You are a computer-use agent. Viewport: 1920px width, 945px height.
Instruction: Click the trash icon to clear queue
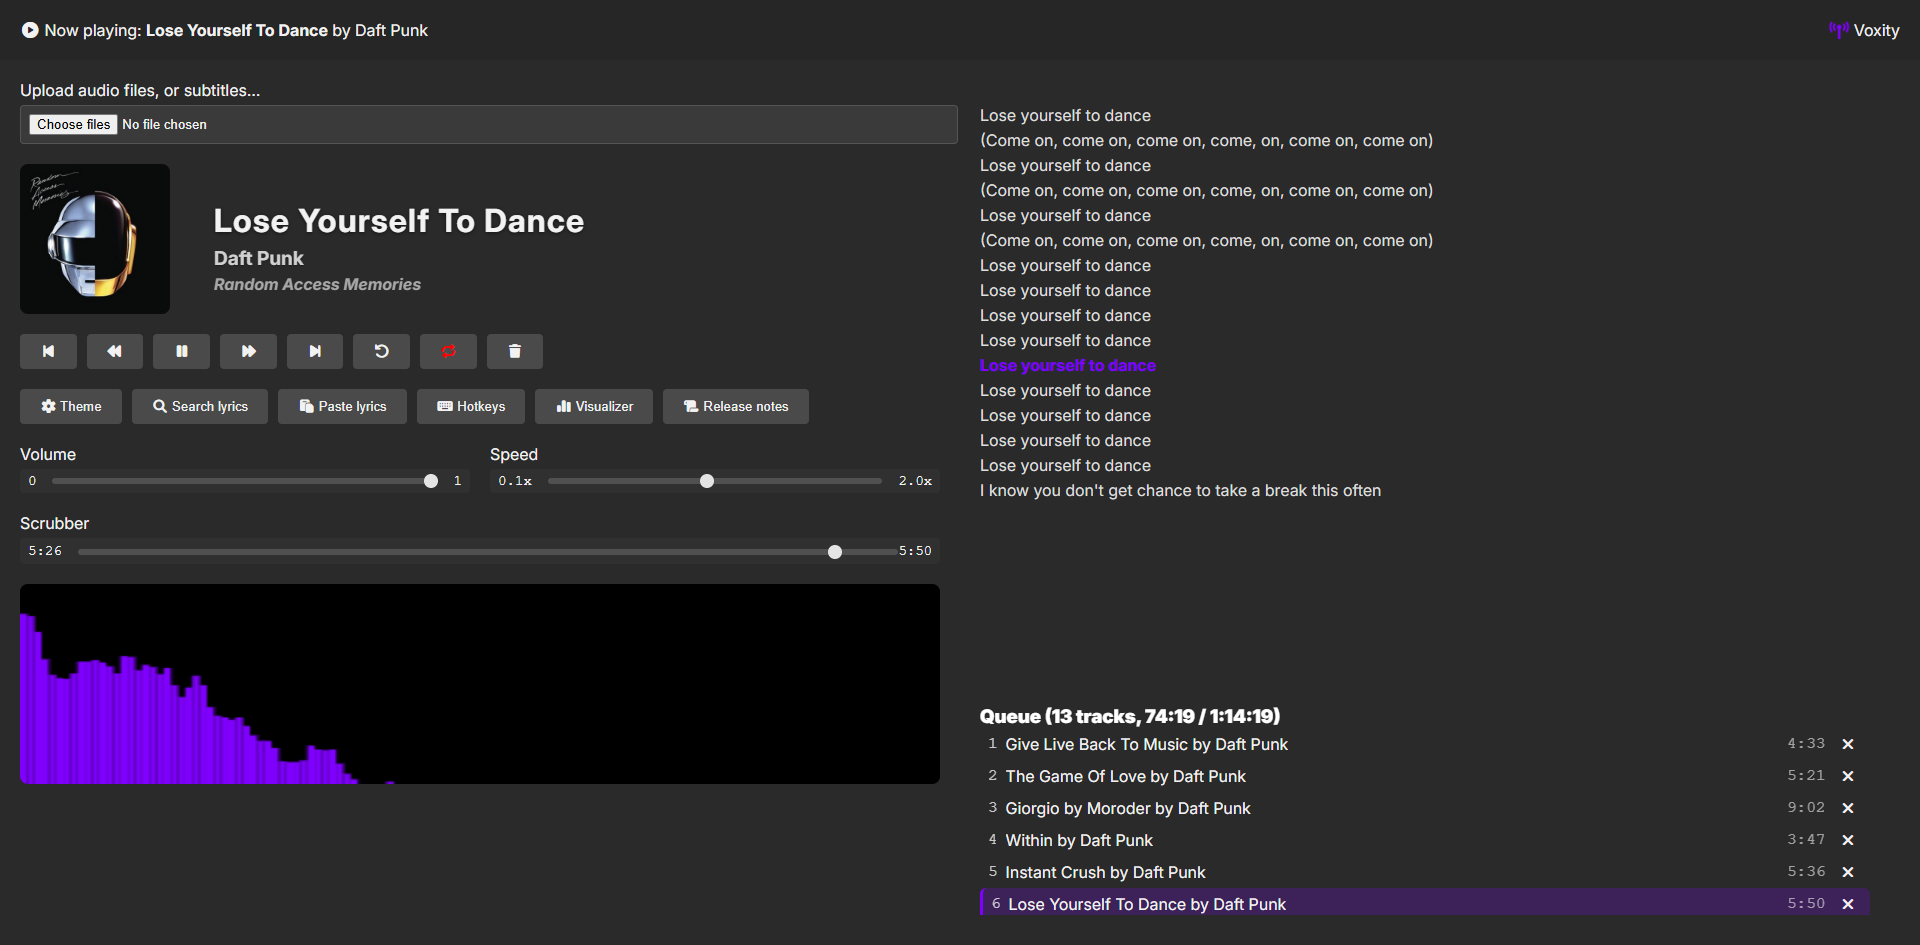coord(514,351)
